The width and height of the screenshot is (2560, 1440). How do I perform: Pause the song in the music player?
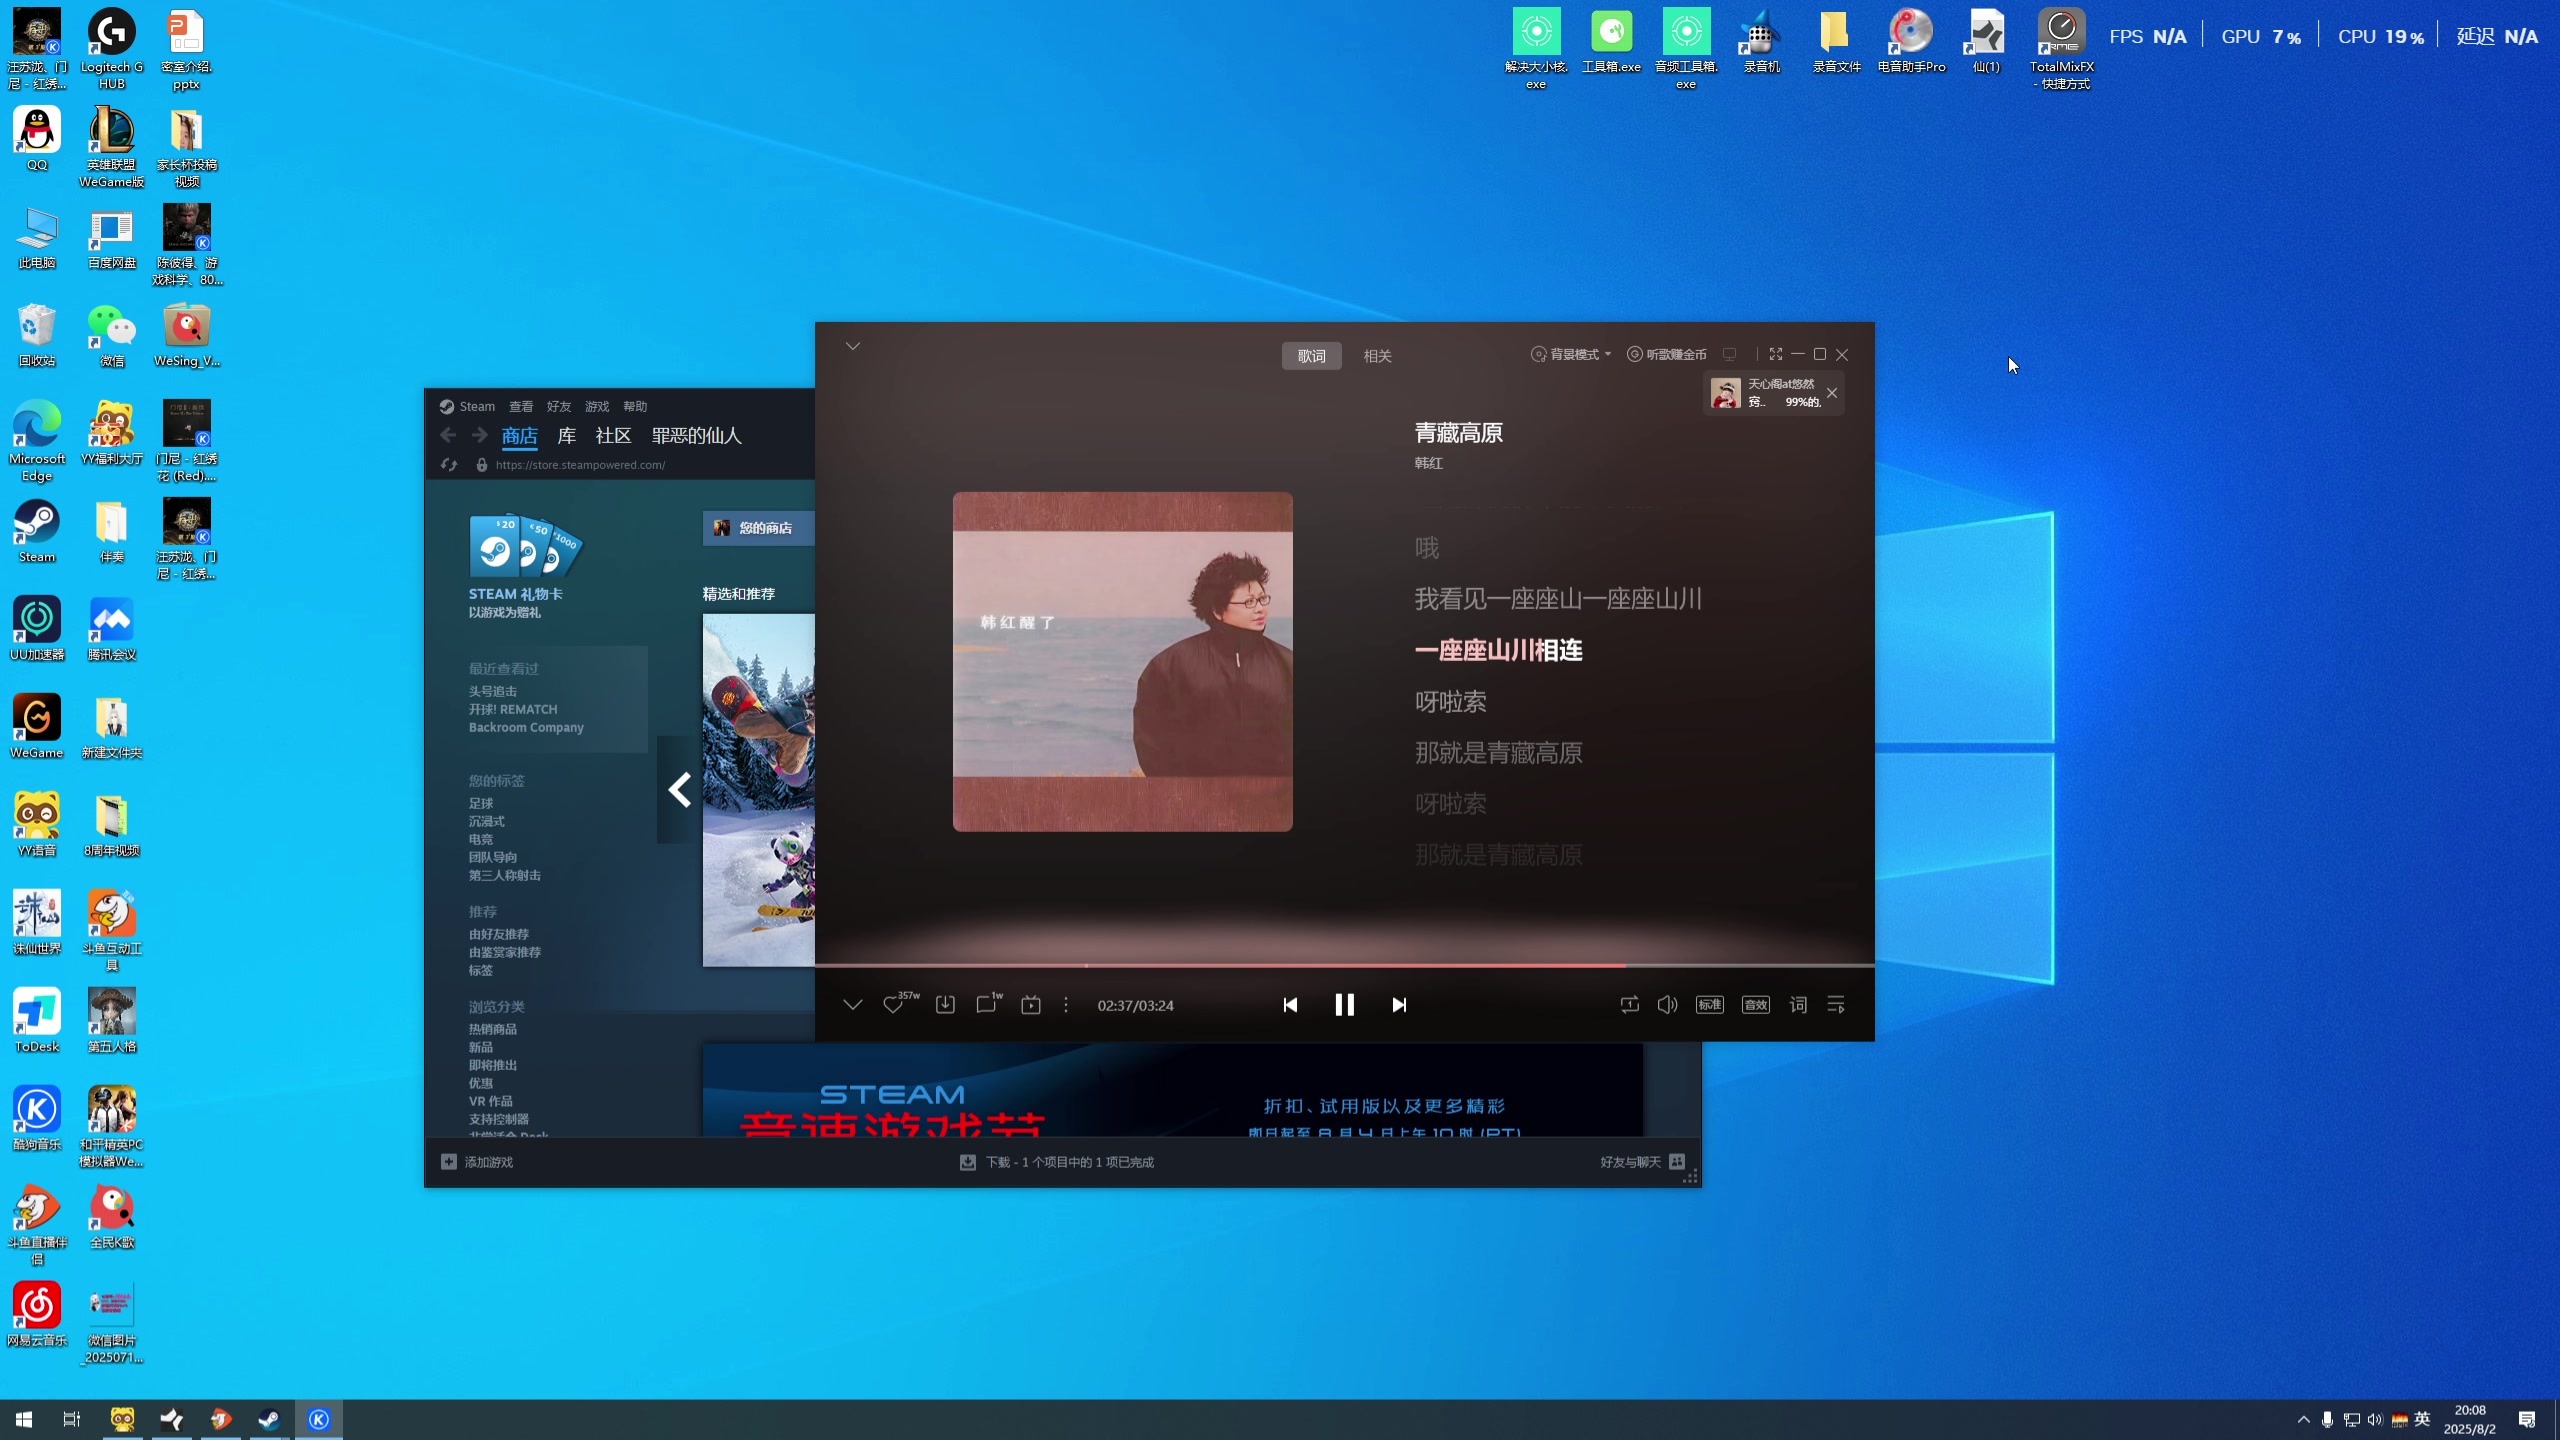tap(1344, 1005)
